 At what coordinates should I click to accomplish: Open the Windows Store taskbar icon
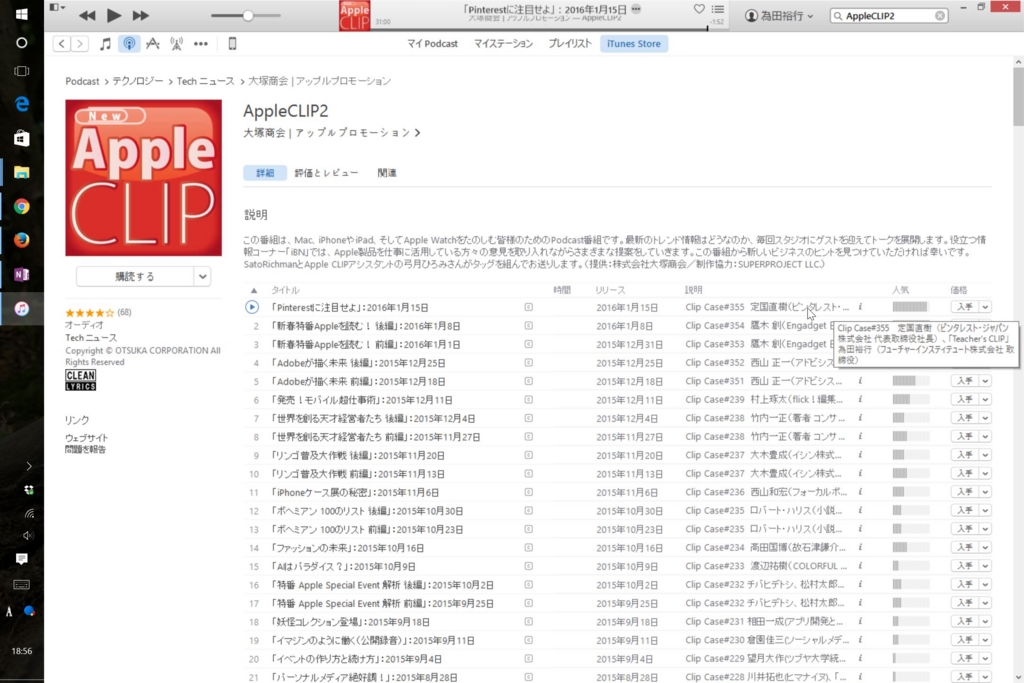point(22,138)
